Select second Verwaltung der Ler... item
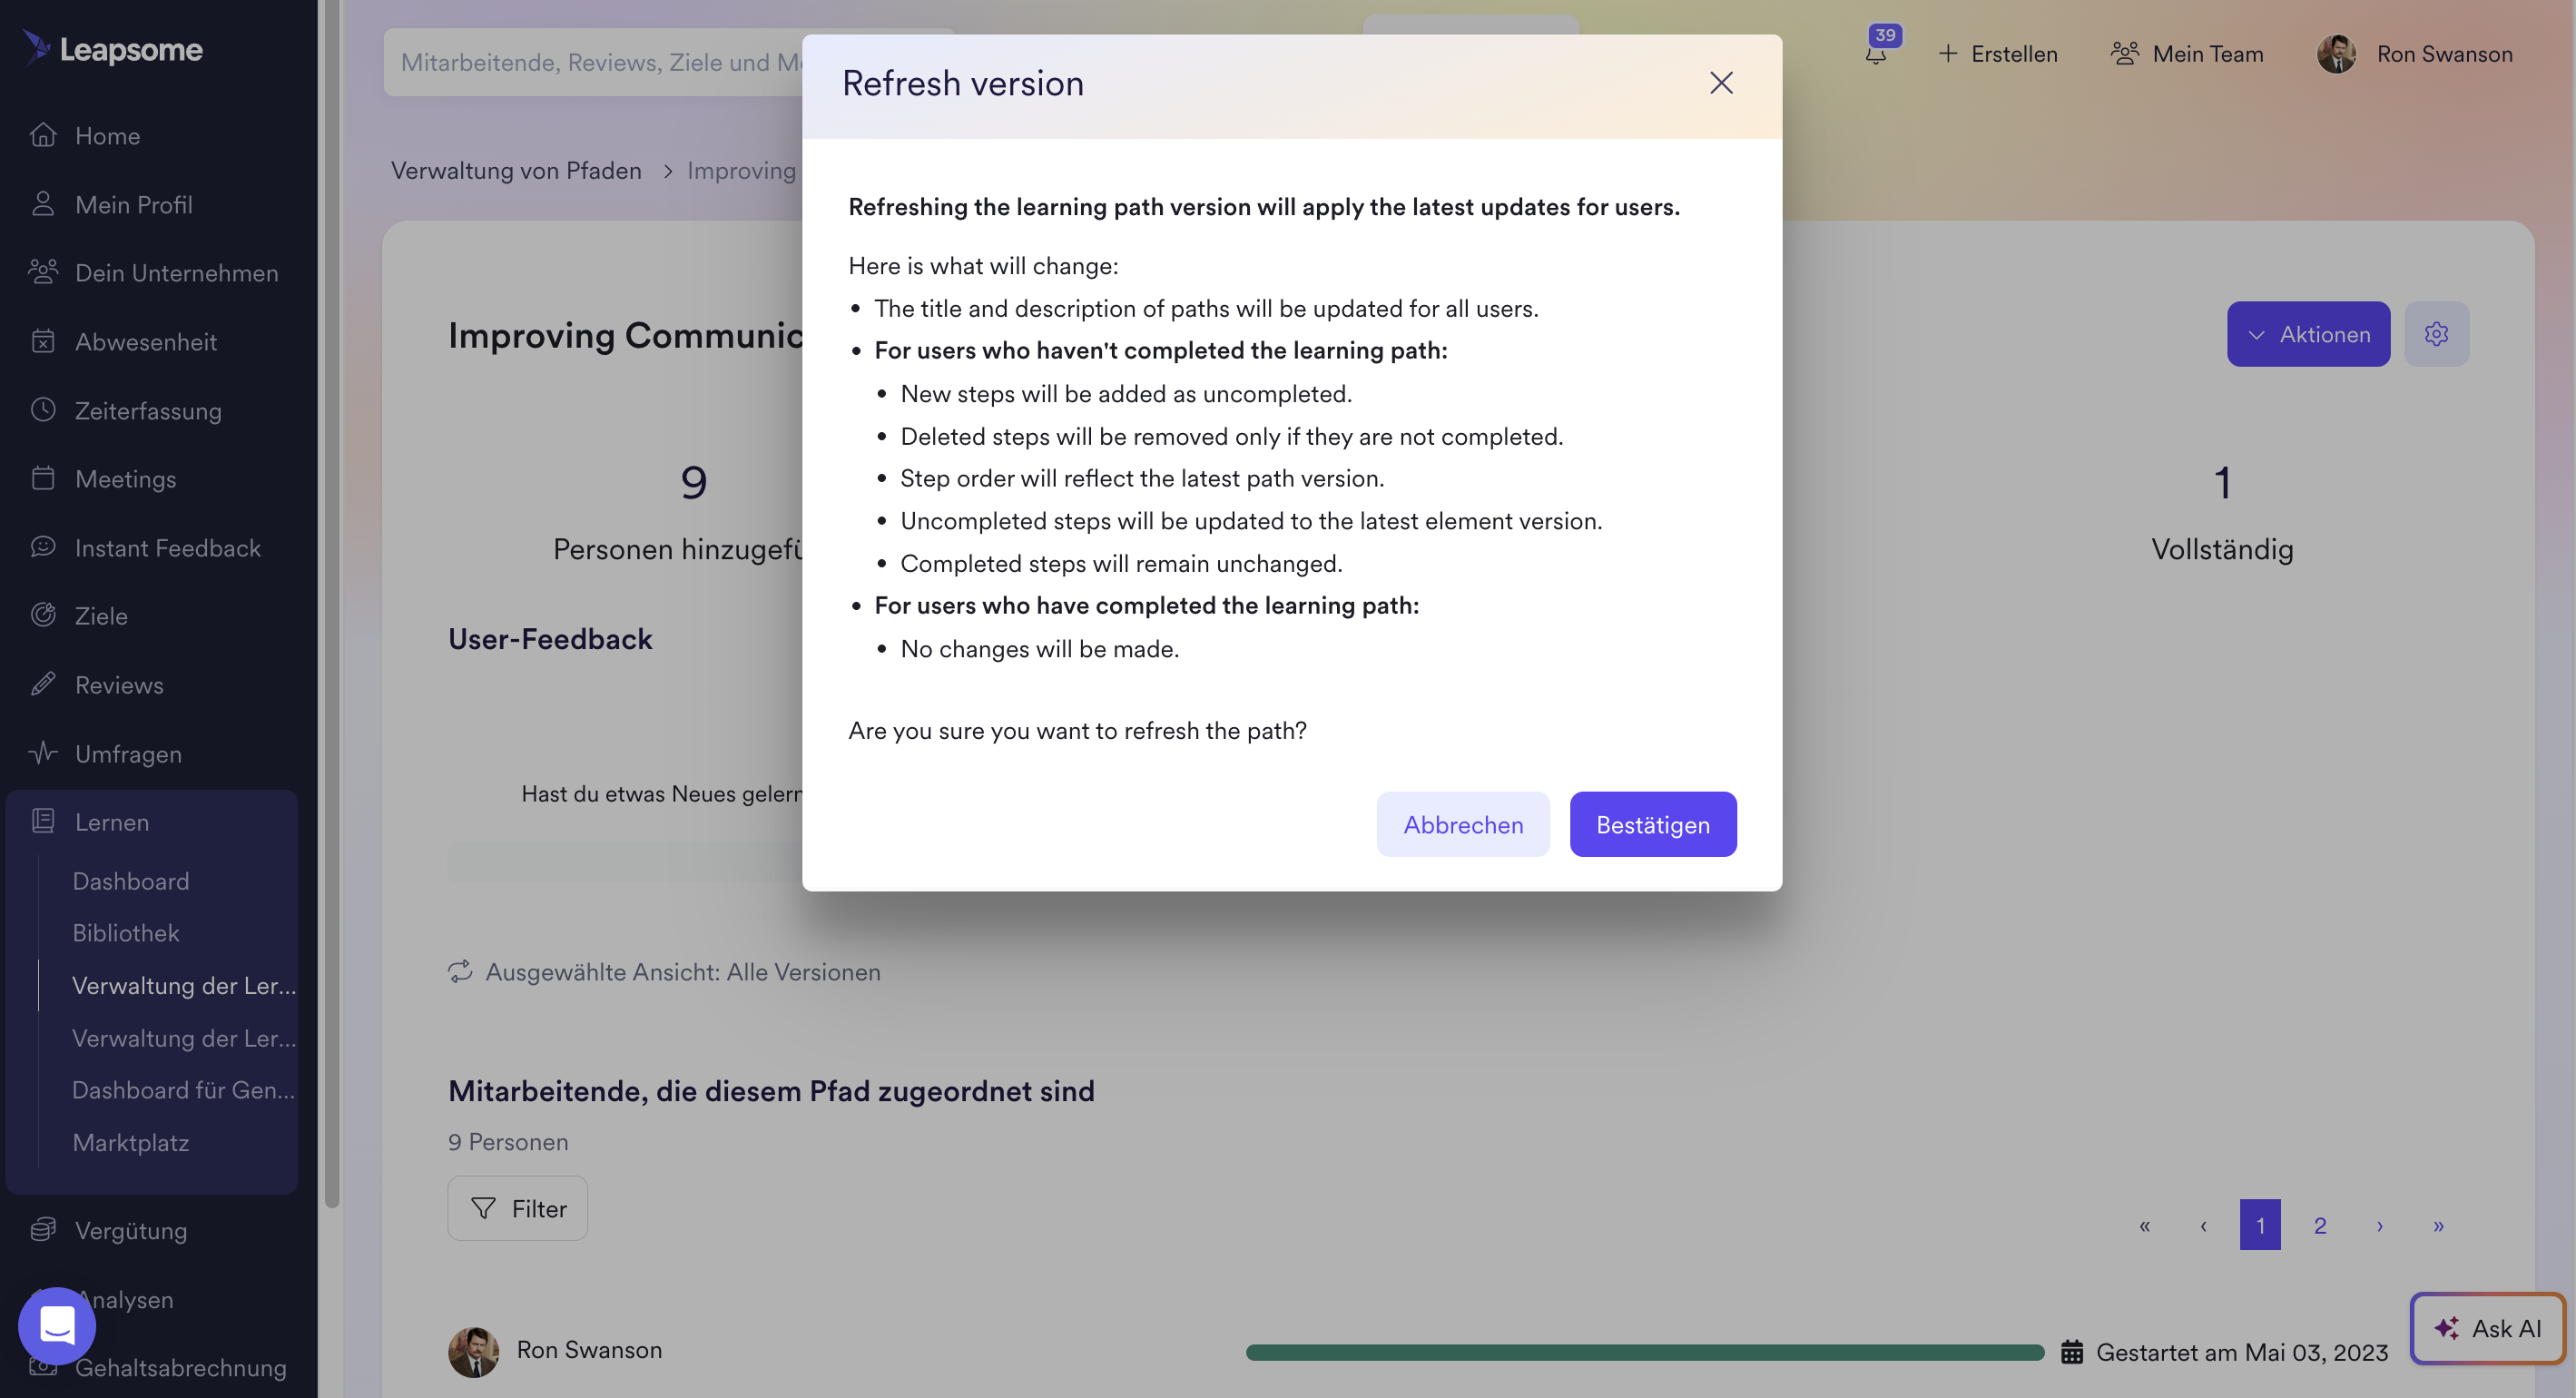 coord(184,1038)
